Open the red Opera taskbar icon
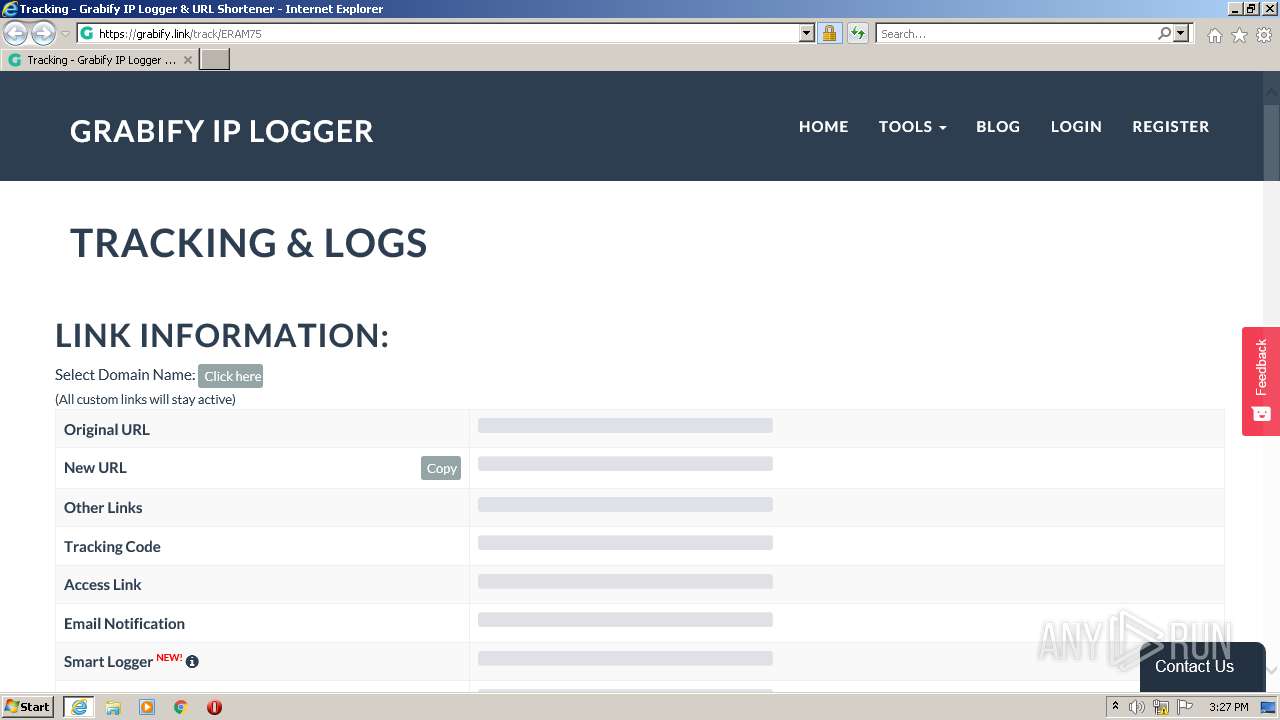 click(214, 707)
